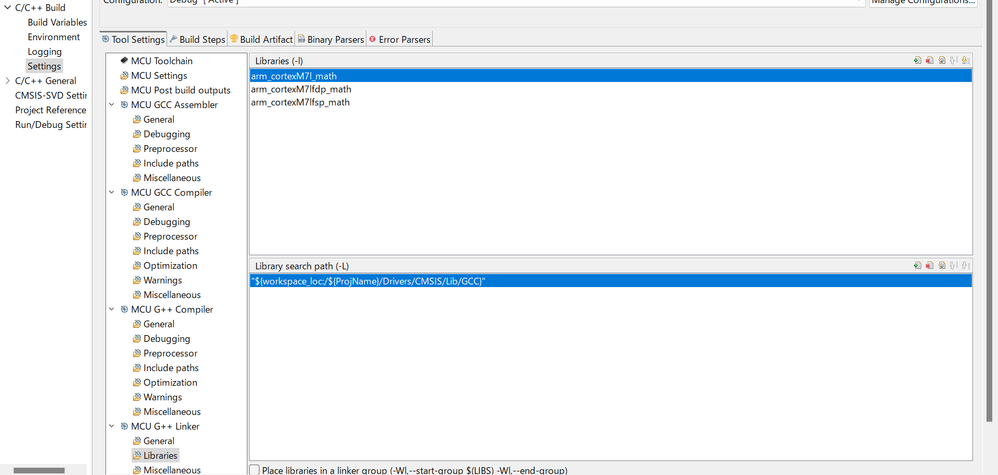Open Preprocessor under MCU GCC Compiler
This screenshot has height=475, width=998.
pyautogui.click(x=165, y=237)
